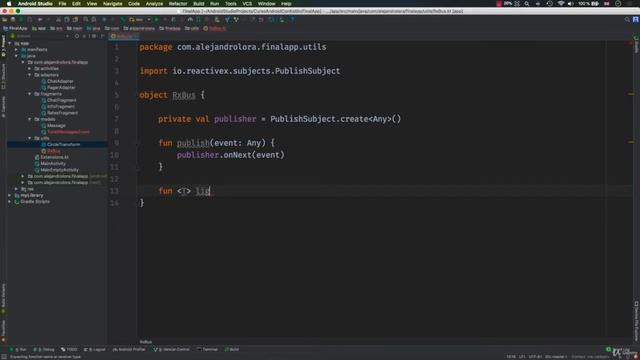Click the volume icon in the menu bar
Screen dimensions: 640x360
[x=571, y=4]
